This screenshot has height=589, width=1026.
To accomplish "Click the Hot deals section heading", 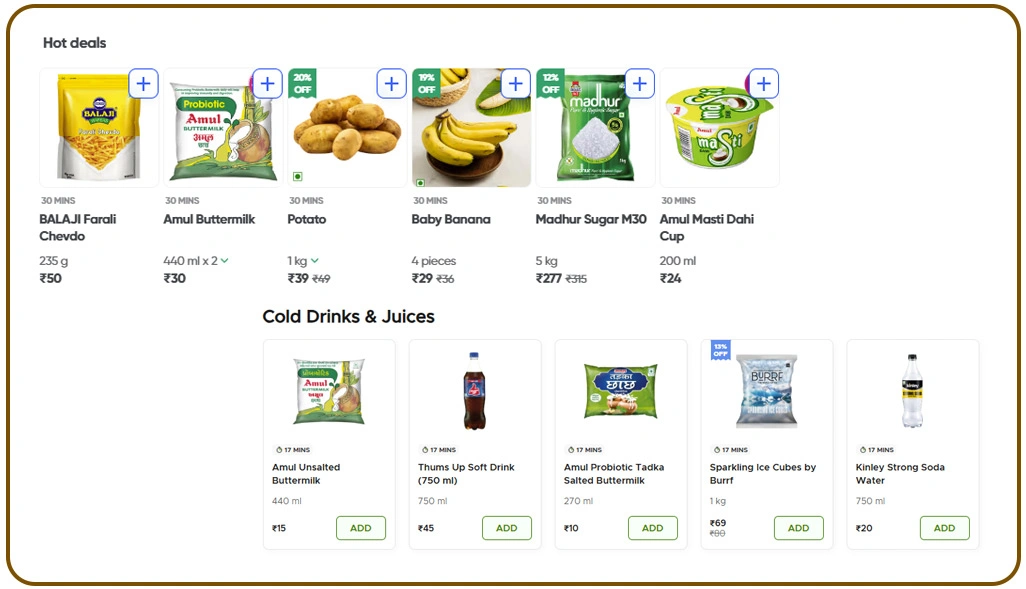I will 73,43.
